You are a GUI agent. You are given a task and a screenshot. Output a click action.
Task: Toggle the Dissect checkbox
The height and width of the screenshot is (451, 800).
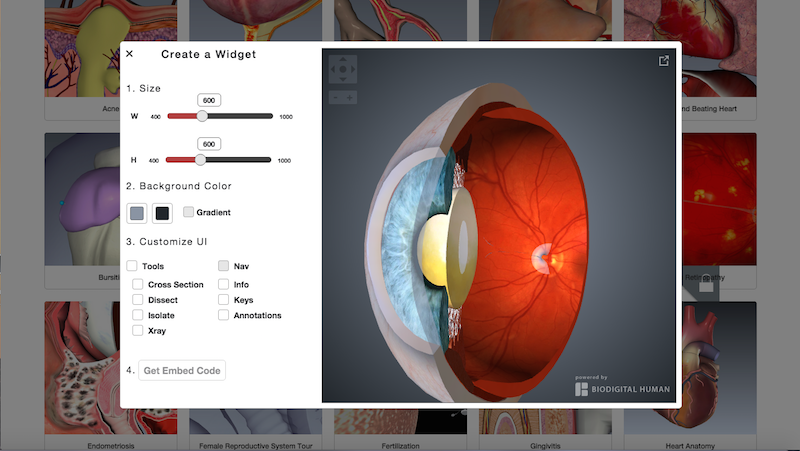pyautogui.click(x=138, y=300)
